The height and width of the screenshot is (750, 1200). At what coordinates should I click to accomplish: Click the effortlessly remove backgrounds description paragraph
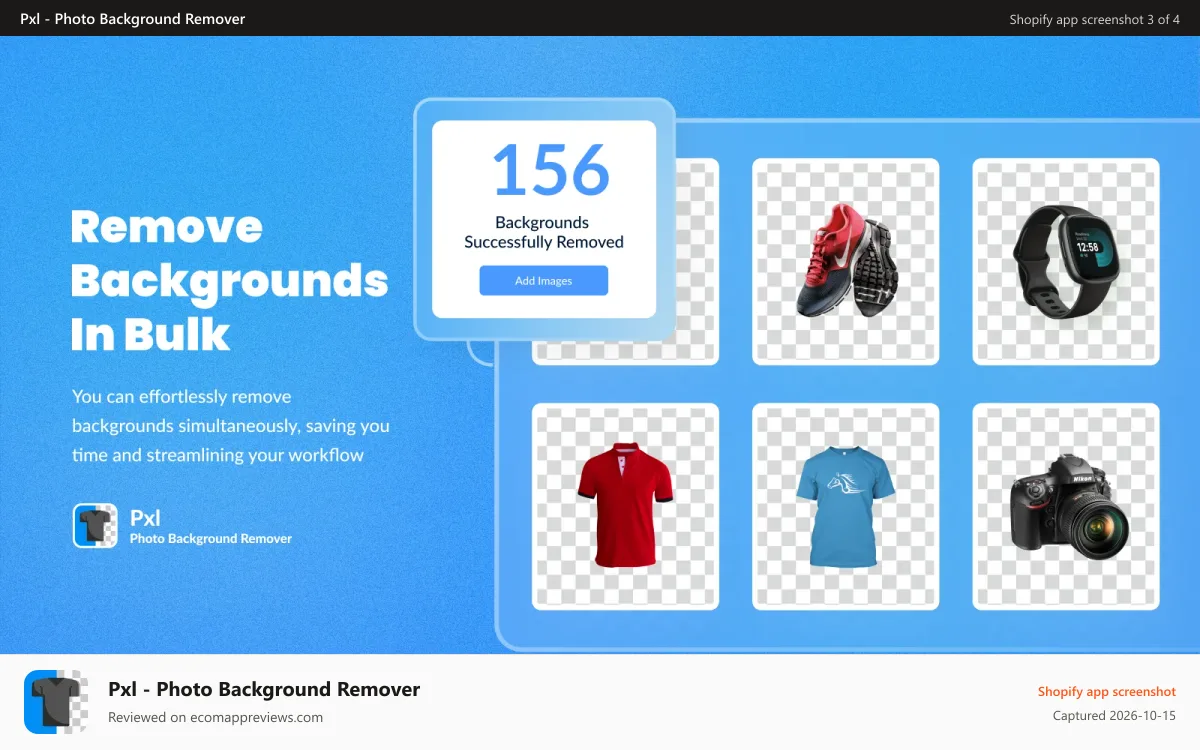pos(231,426)
